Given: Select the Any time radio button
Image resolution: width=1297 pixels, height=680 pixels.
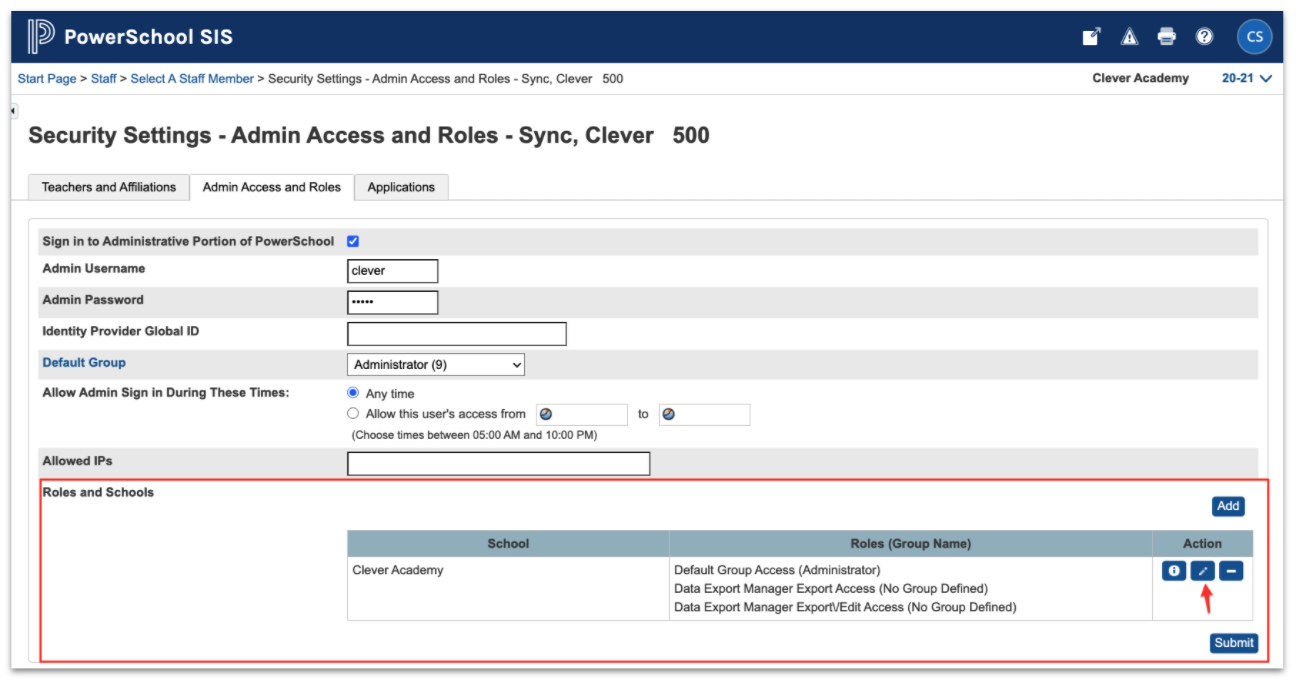Looking at the screenshot, I should tap(352, 392).
